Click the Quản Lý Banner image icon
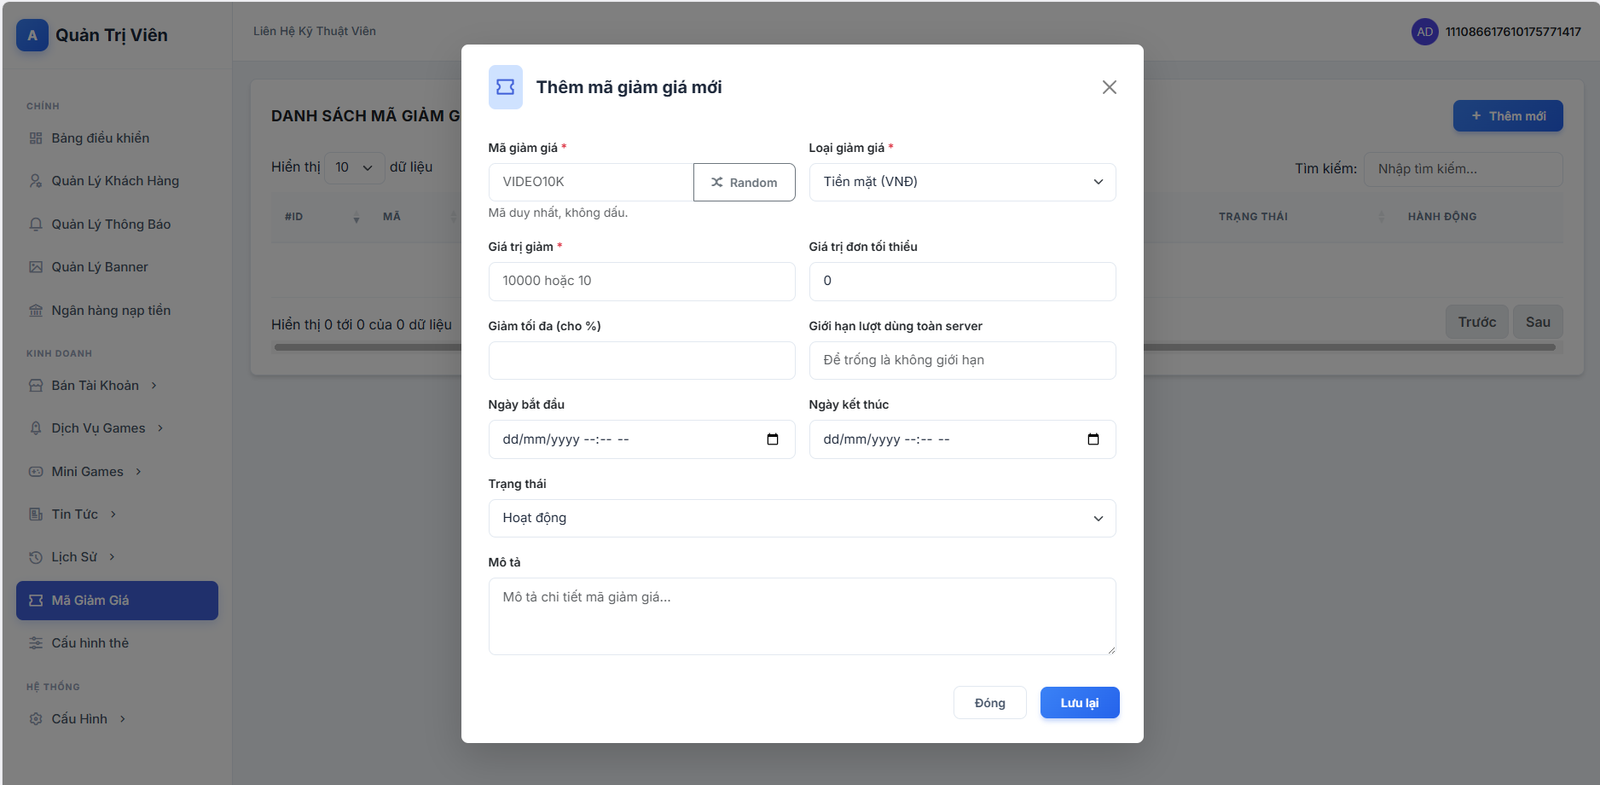This screenshot has width=1600, height=785. 36,267
